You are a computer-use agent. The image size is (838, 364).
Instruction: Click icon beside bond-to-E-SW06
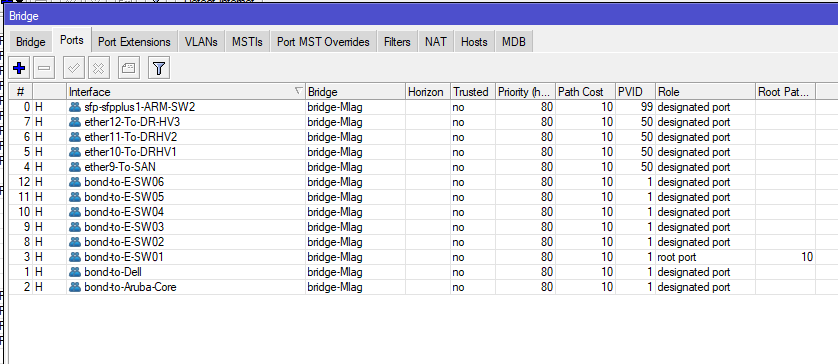coord(75,182)
